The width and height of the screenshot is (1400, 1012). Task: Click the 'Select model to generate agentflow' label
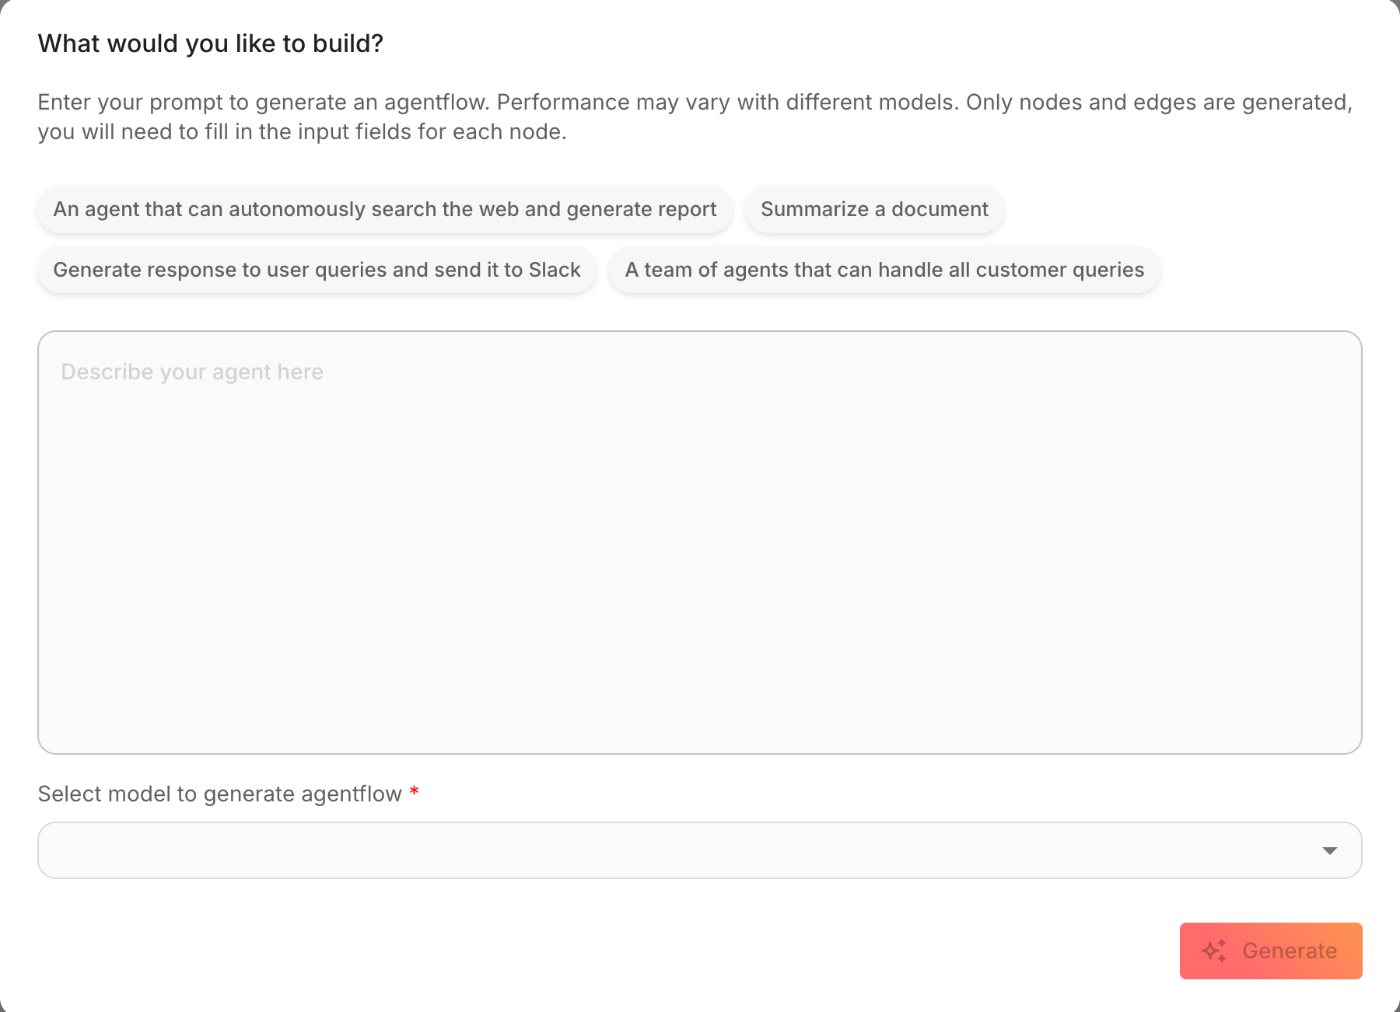tap(219, 794)
